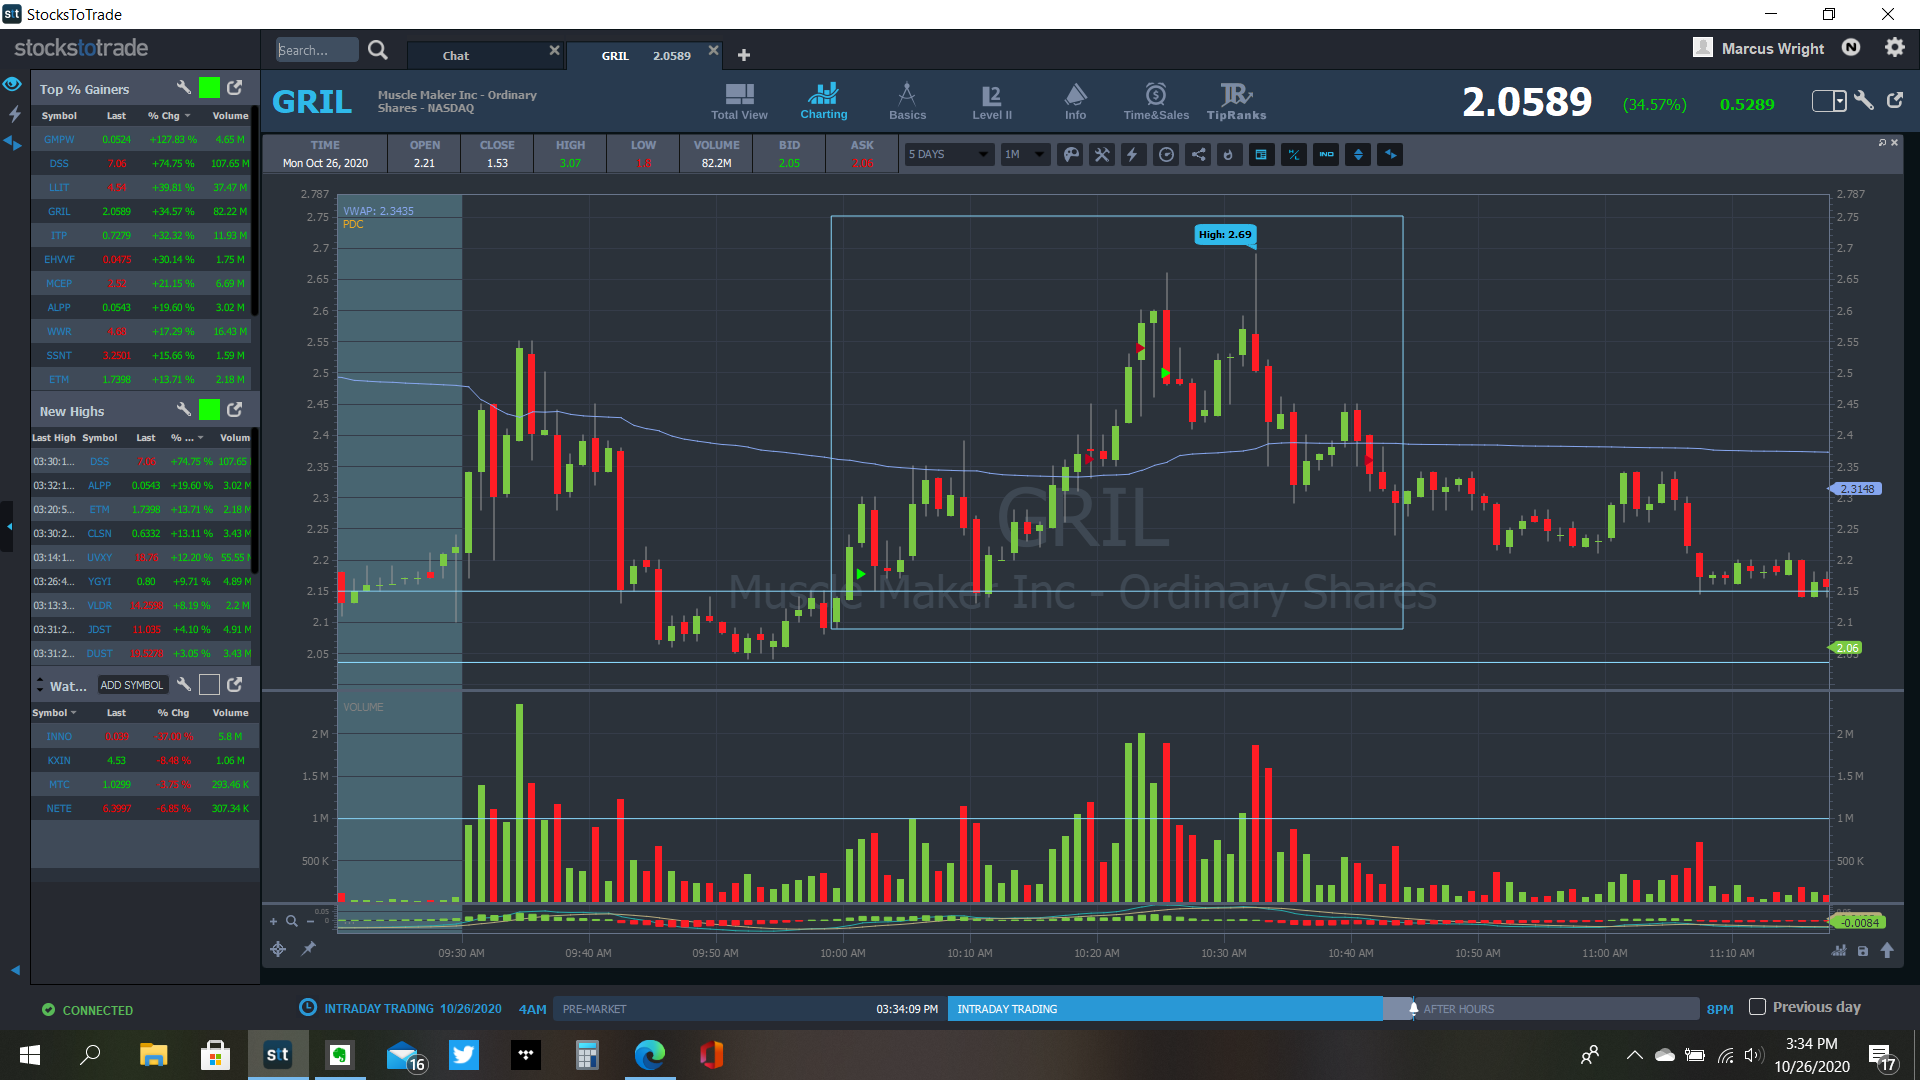This screenshot has height=1080, width=1920.
Task: Open Level II view
Action: pos(991,101)
